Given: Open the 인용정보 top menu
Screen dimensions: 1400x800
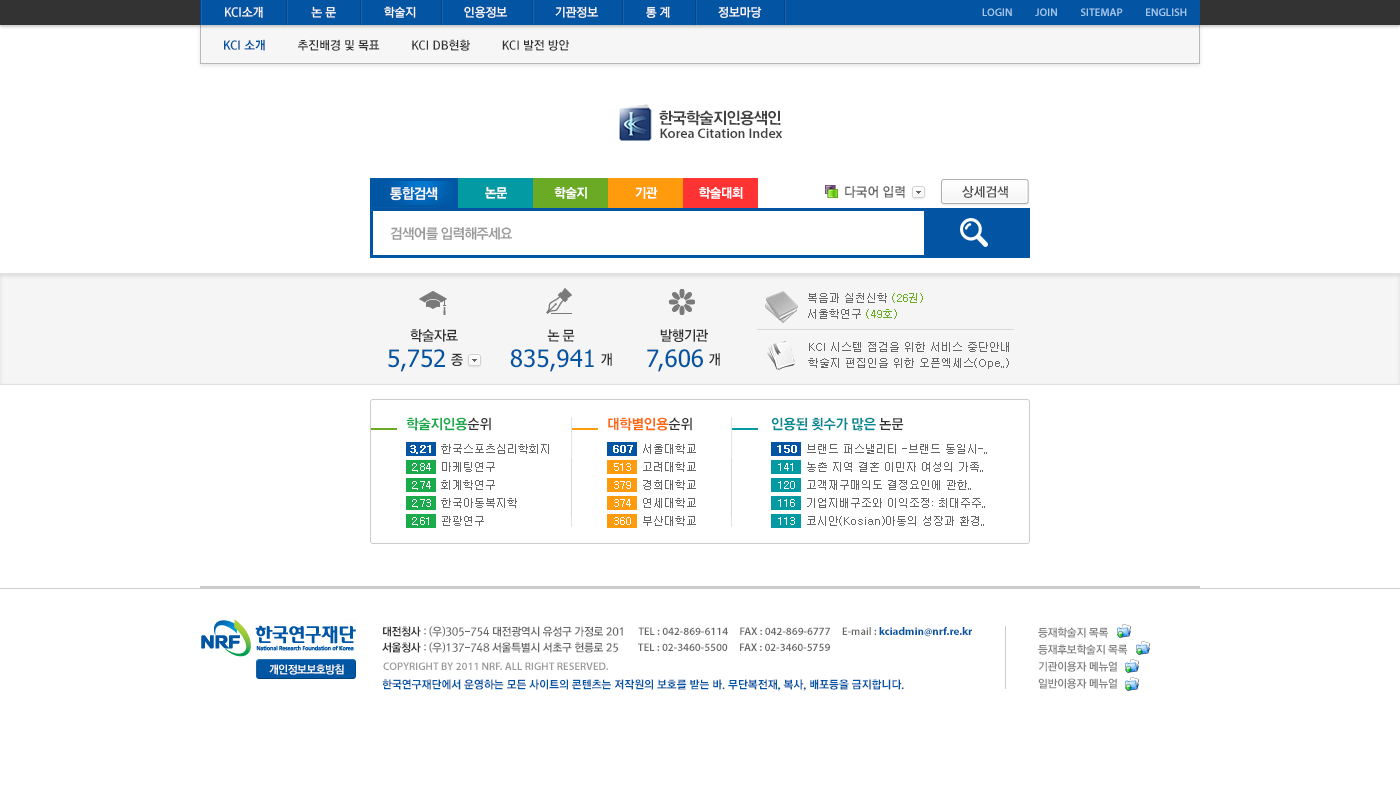Looking at the screenshot, I should tap(485, 12).
